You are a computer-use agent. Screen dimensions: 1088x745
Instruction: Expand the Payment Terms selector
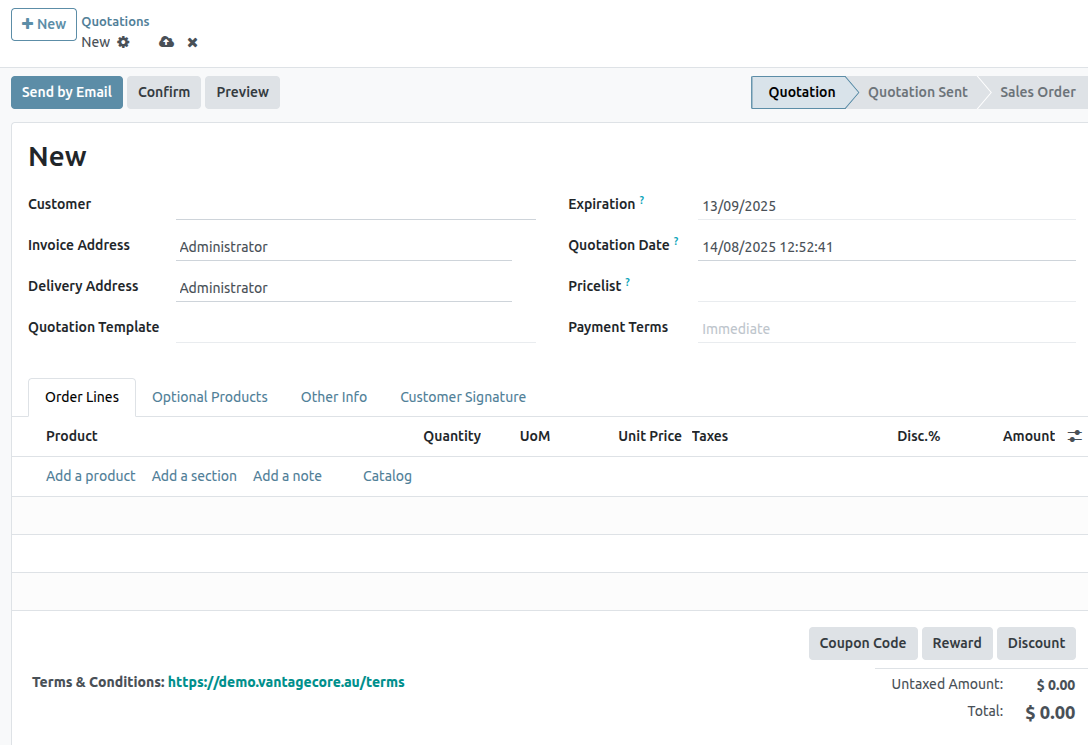[885, 329]
